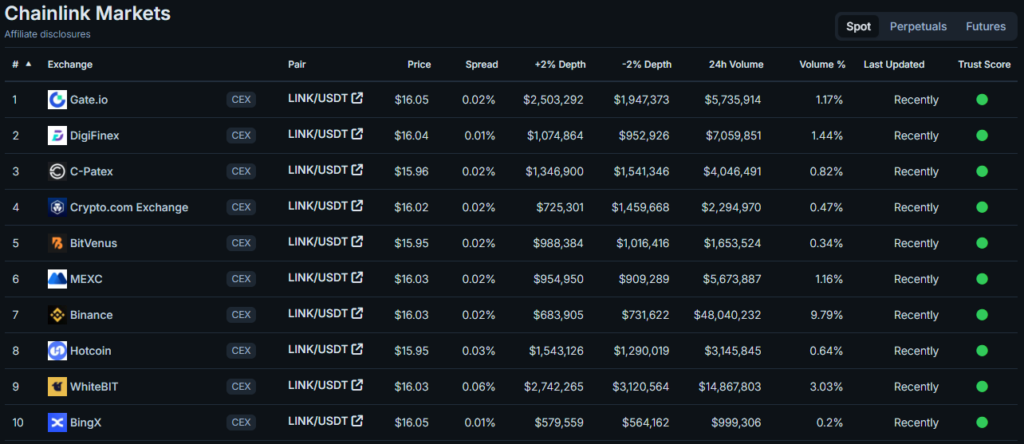The image size is (1024, 444).
Task: Click the Crypto.com Exchange logo icon
Action: (x=57, y=207)
